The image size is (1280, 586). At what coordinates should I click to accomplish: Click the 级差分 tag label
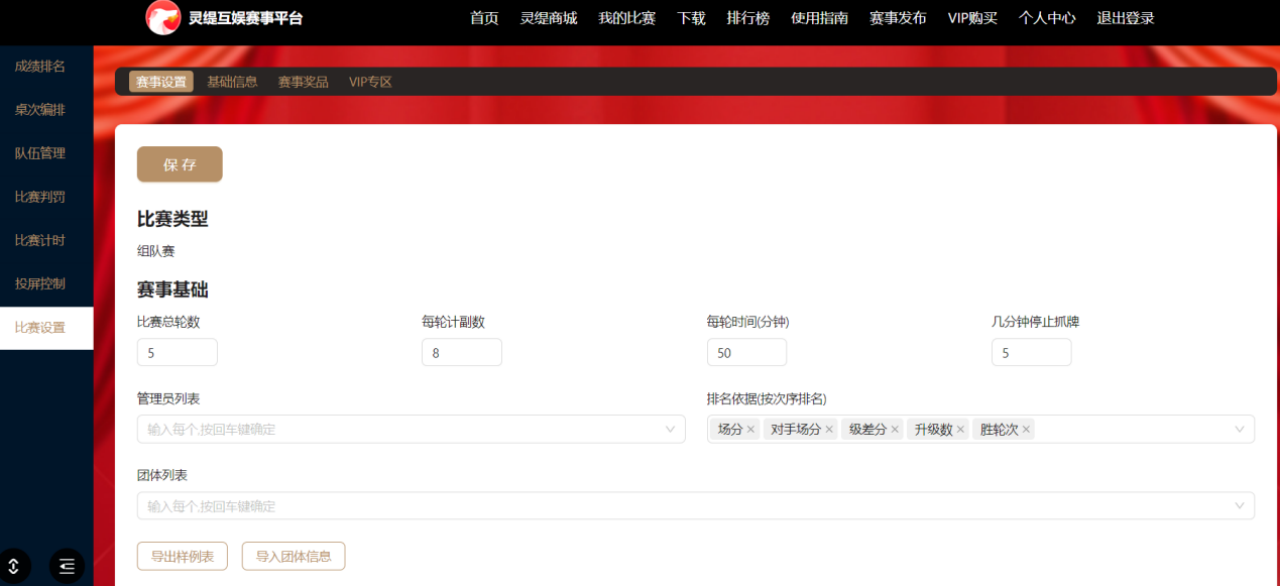click(x=868, y=430)
